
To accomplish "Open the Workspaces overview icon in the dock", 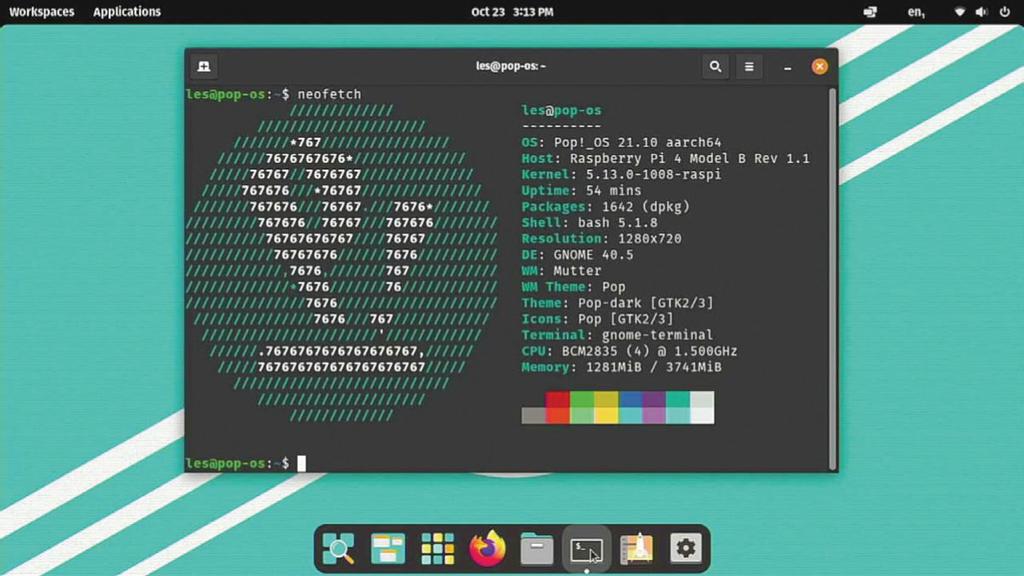I will [x=388, y=549].
